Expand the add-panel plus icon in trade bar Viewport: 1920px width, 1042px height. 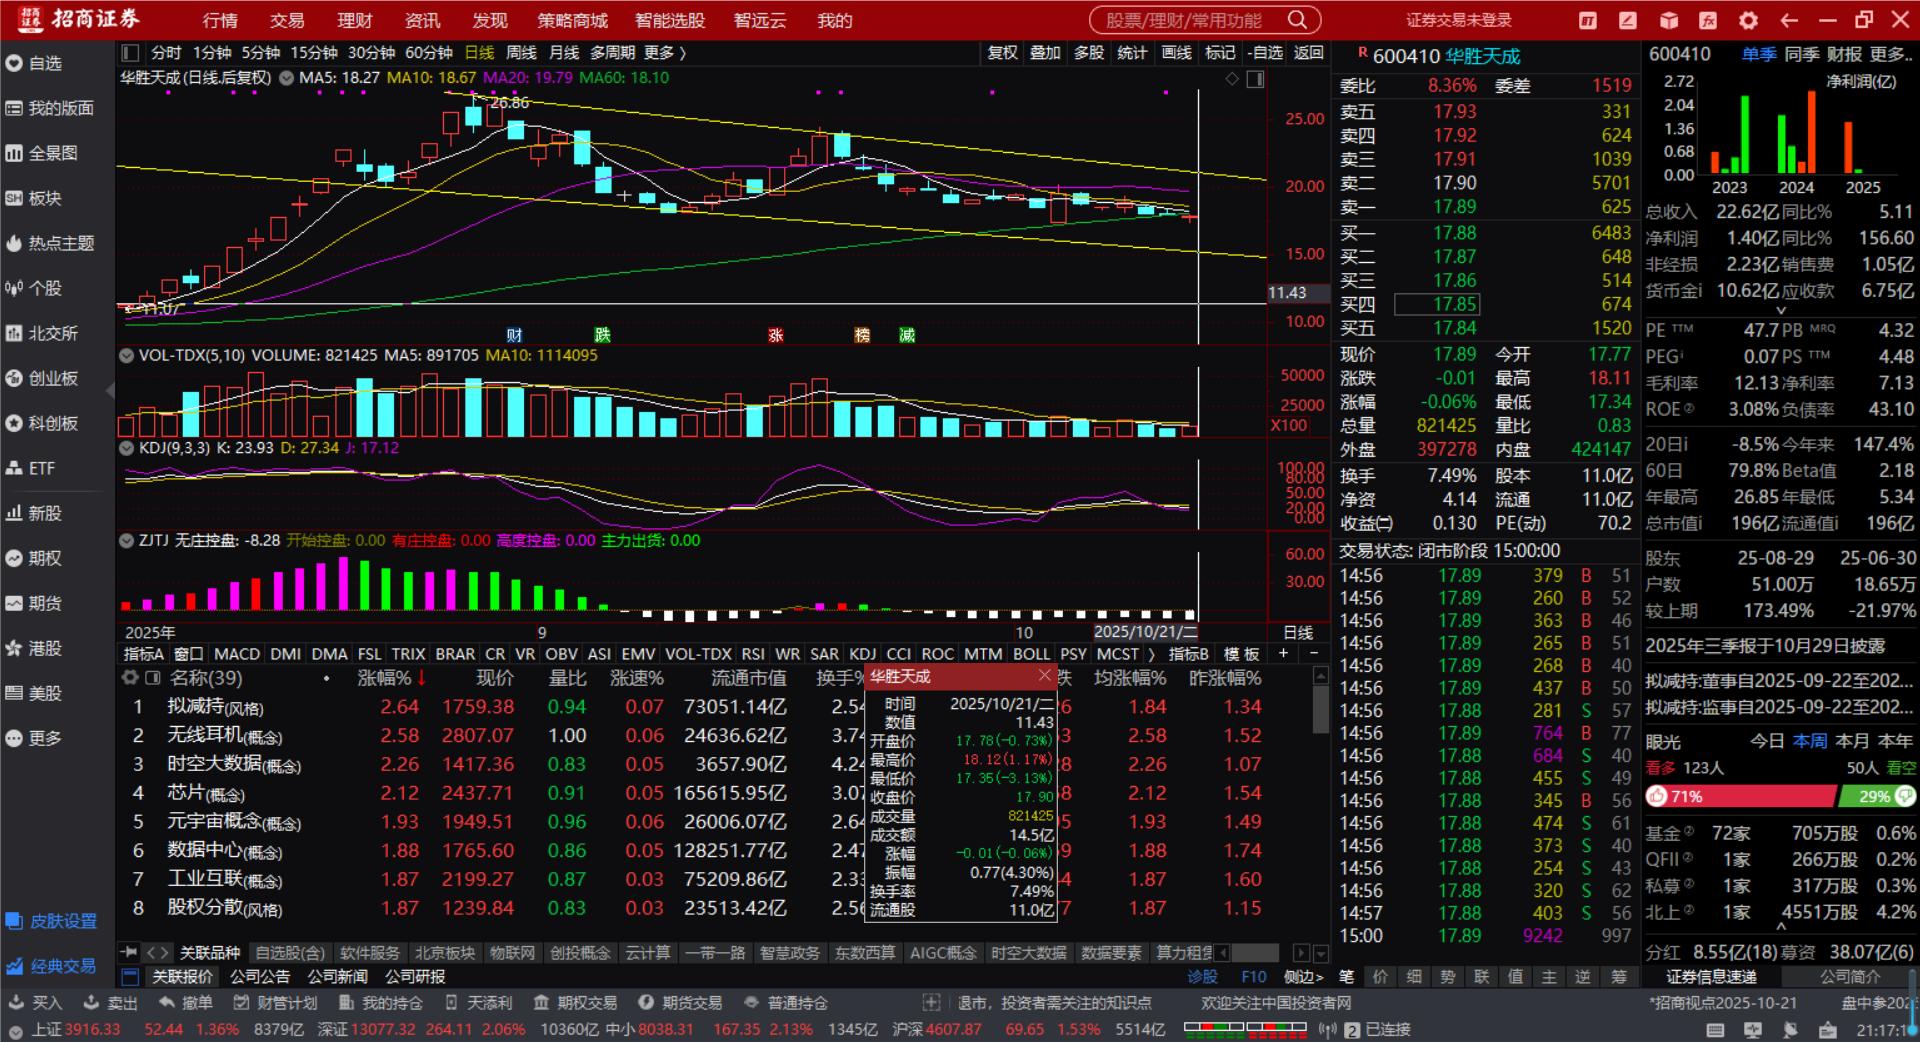coord(931,1002)
